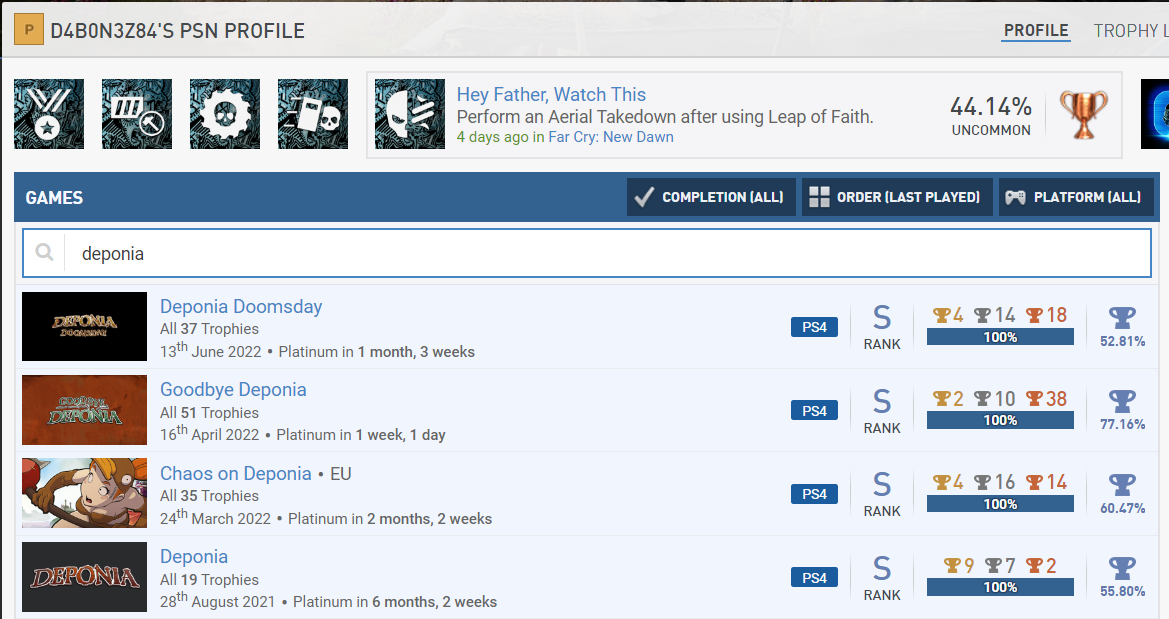Open Deponia Doomsday game page

(x=241, y=307)
